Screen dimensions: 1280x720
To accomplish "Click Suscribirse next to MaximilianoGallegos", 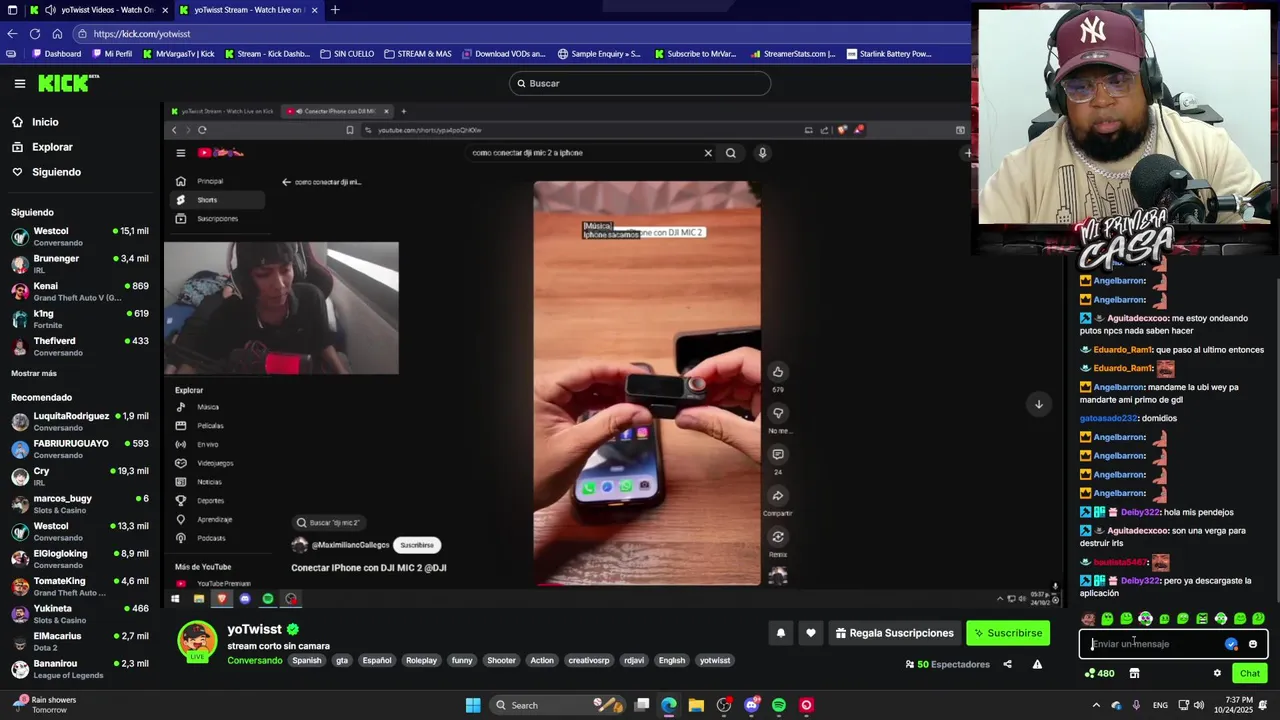I will 417,545.
